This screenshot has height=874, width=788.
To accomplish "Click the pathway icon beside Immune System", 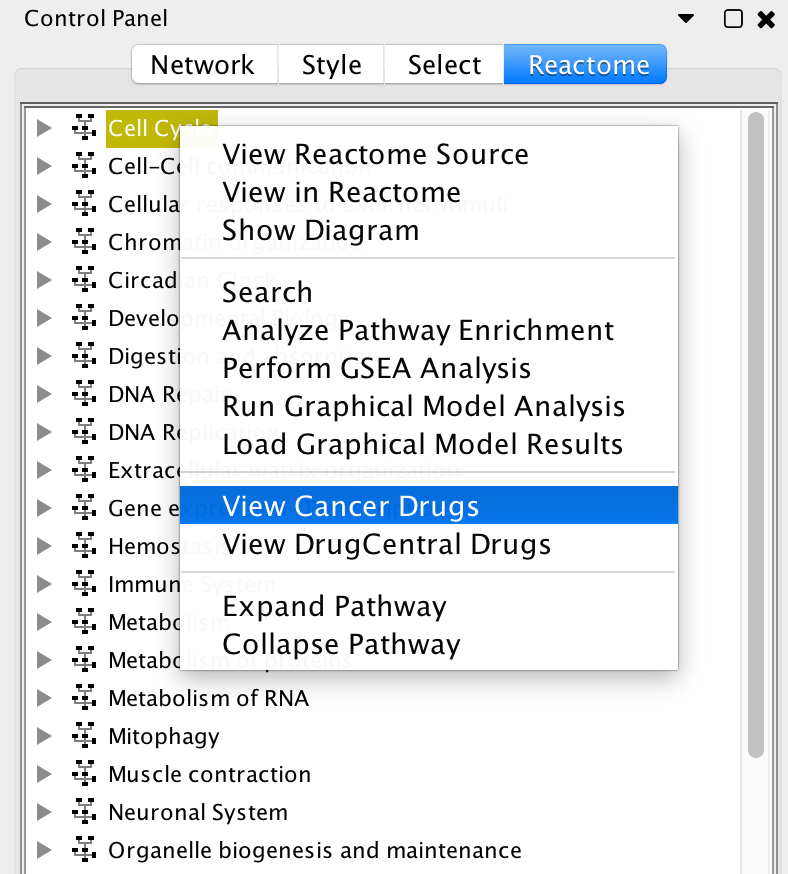I will point(84,584).
